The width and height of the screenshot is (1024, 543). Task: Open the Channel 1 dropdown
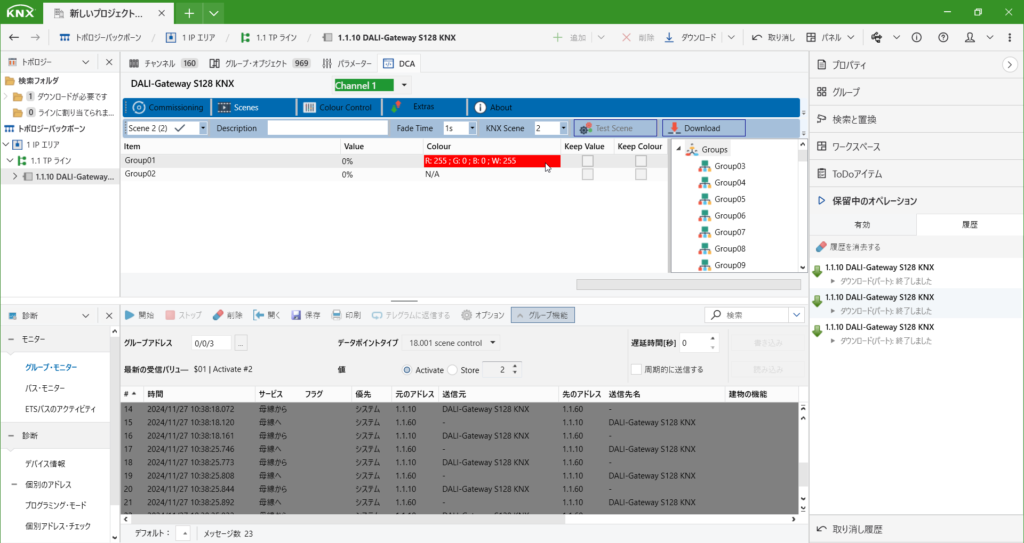coord(404,86)
